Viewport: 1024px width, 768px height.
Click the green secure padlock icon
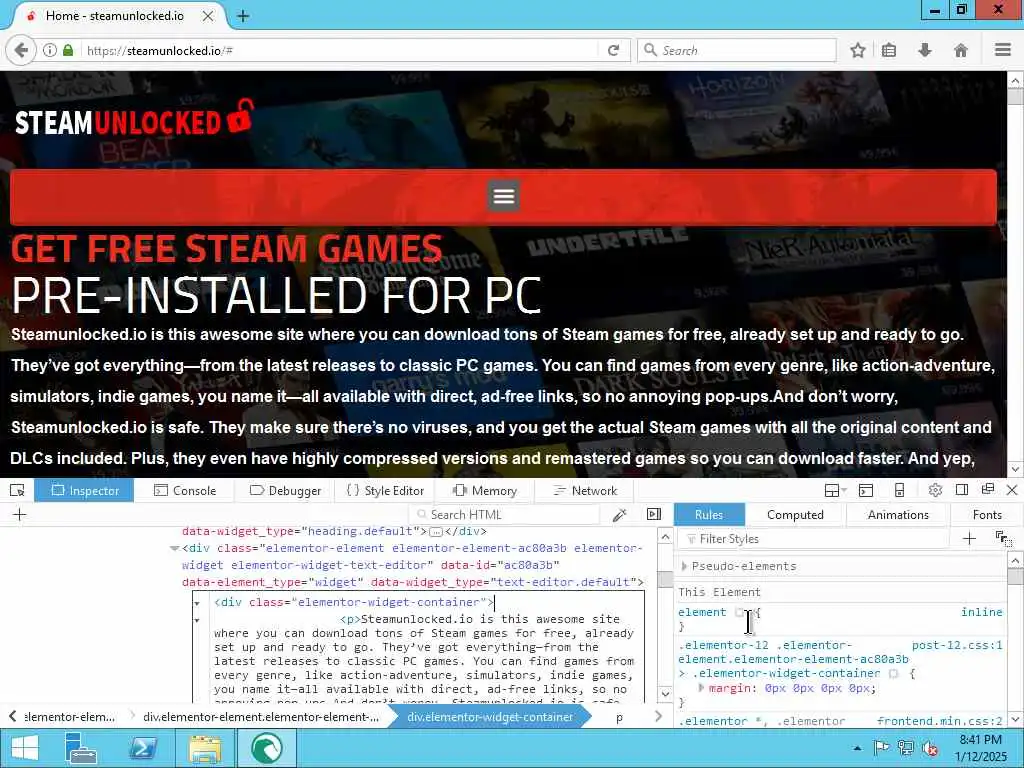[x=68, y=50]
